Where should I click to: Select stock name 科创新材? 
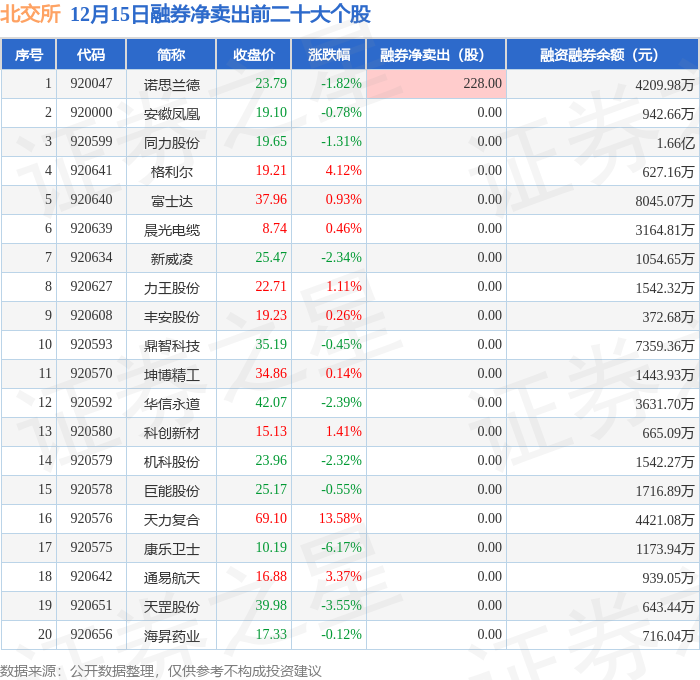coord(171,433)
